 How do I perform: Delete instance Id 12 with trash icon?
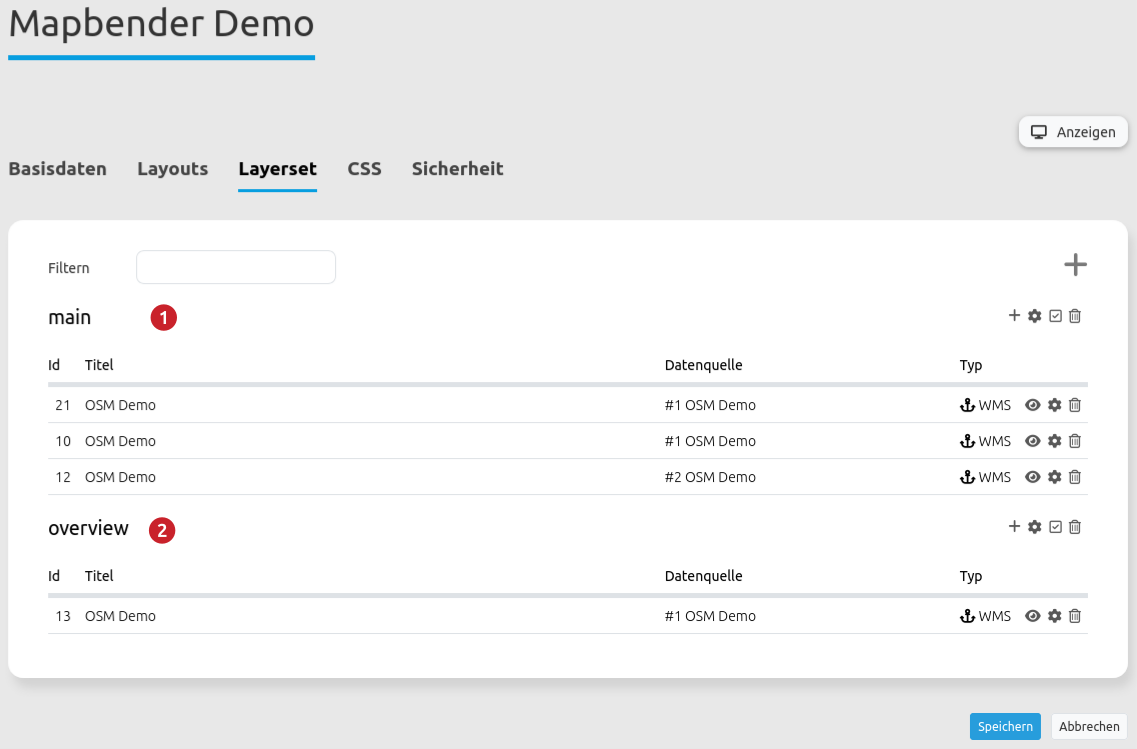click(x=1075, y=477)
